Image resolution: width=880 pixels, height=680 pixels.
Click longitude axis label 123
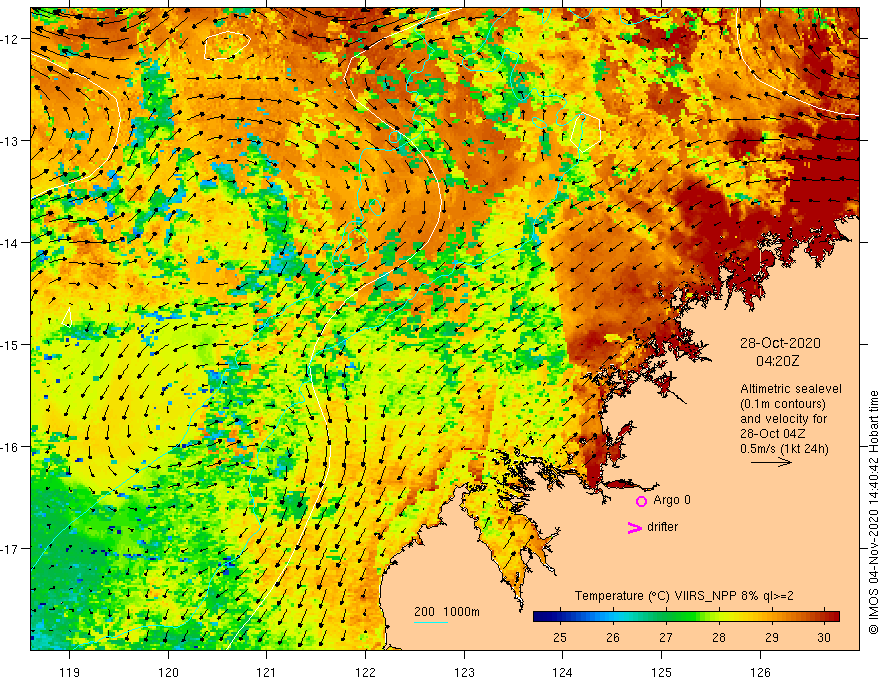point(464,672)
